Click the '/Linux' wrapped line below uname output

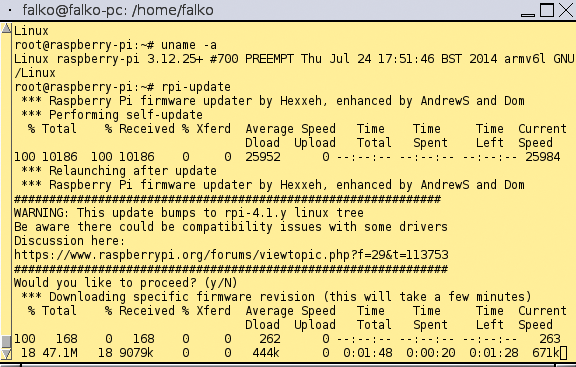35,73
